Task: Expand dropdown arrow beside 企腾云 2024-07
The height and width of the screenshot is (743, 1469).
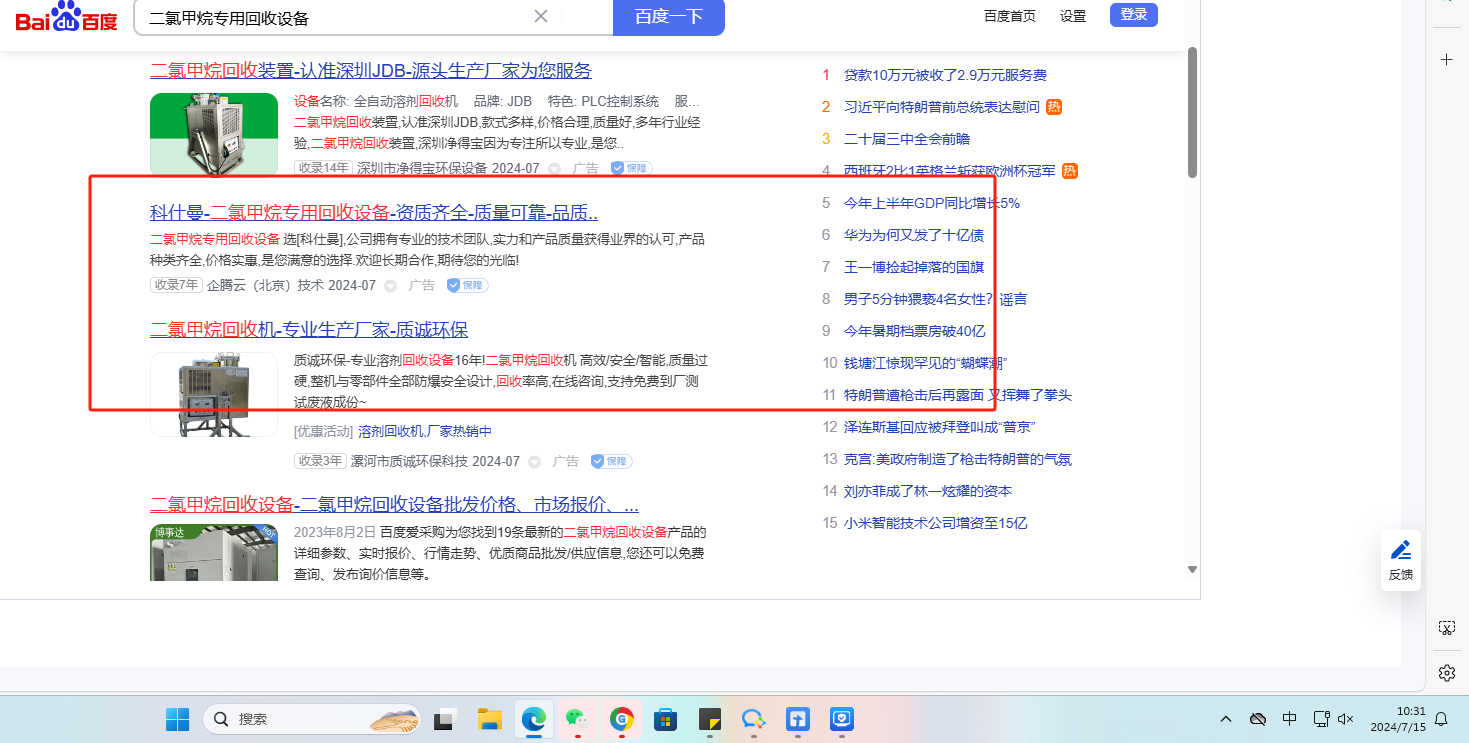Action: 390,286
